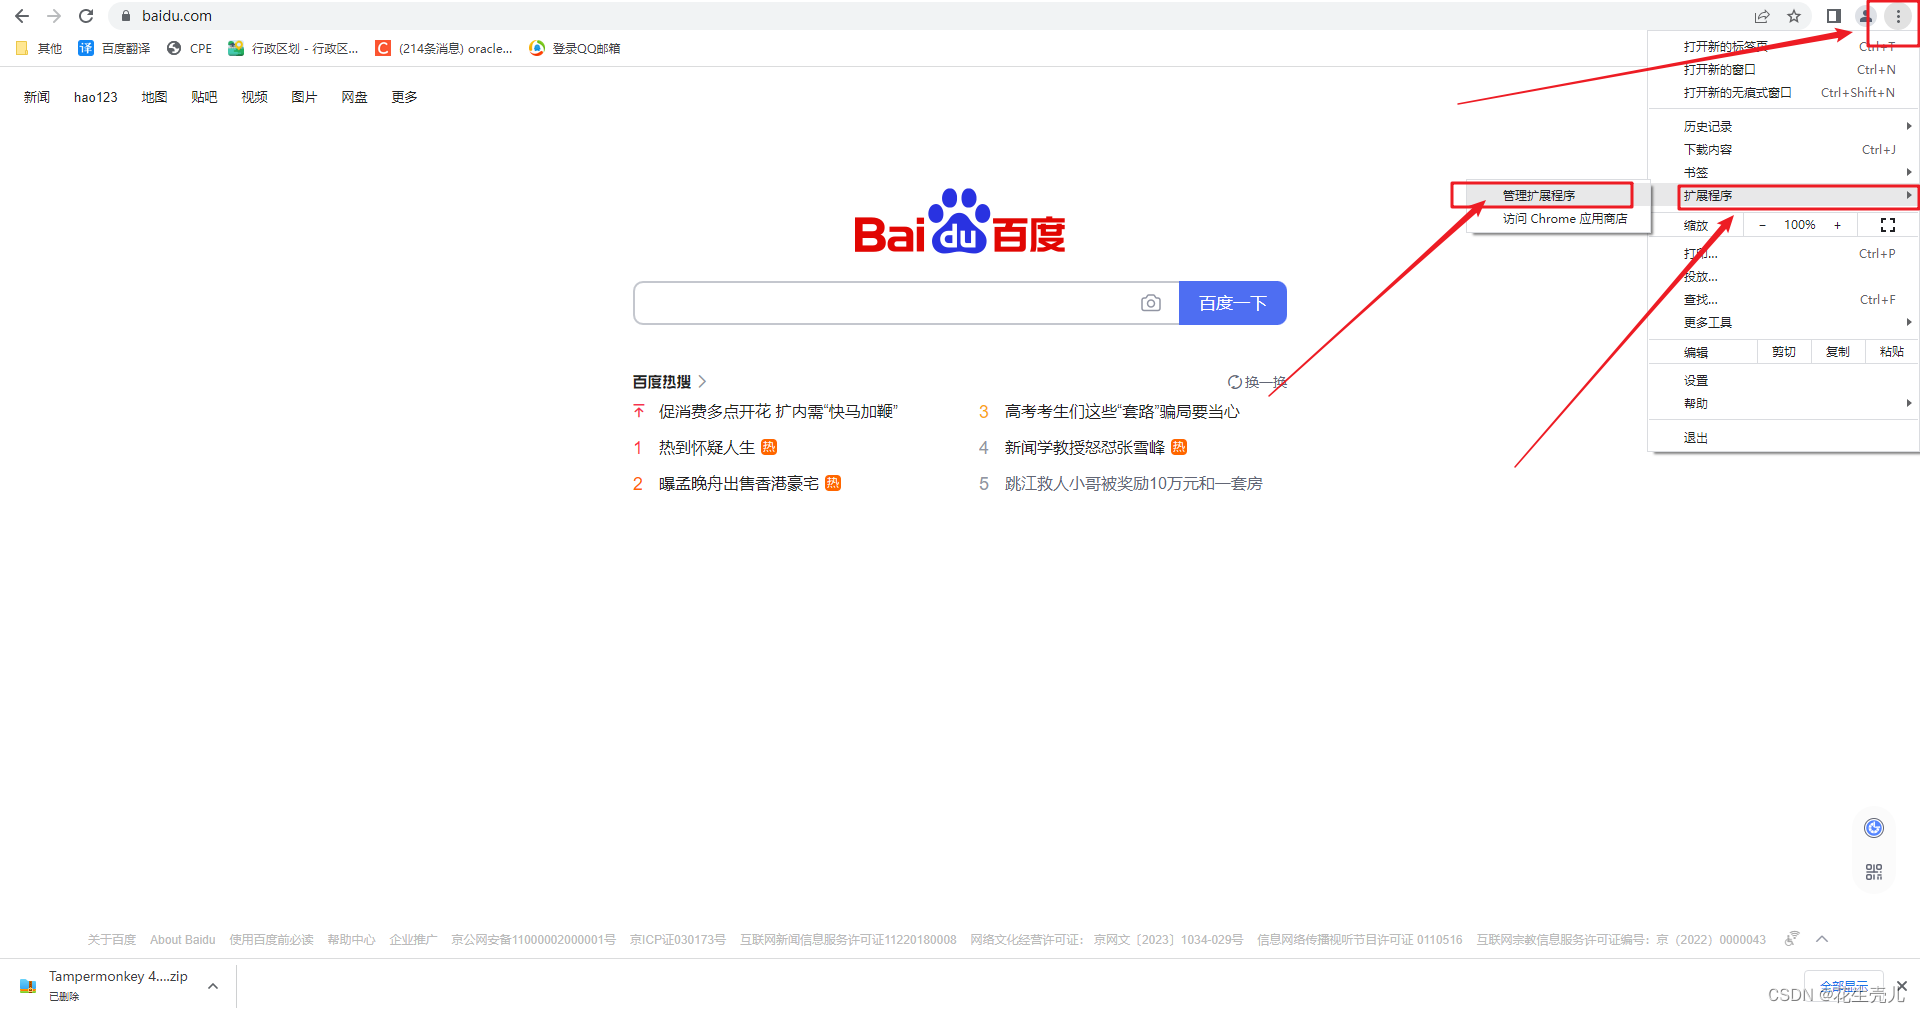Viewport: 1920px width, 1013px height.
Task: Choose 查找 from the Chrome menu
Action: click(x=1783, y=299)
